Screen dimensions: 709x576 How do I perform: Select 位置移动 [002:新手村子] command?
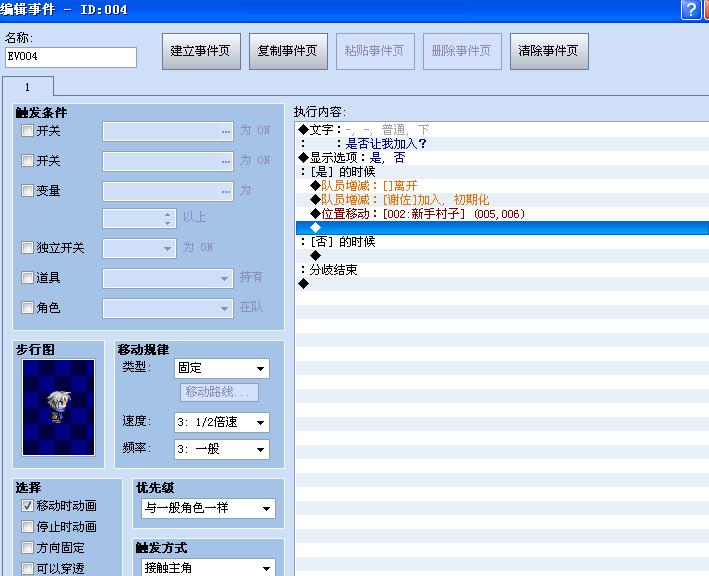[502, 214]
